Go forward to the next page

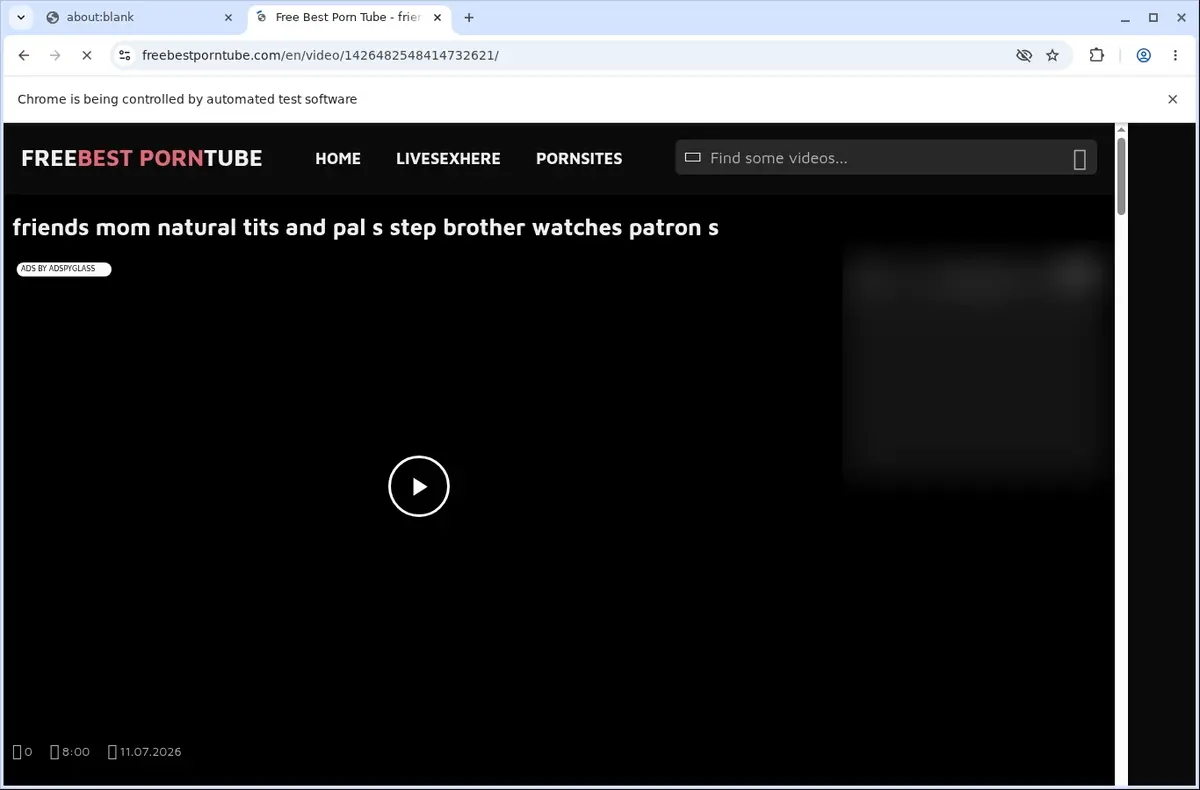(55, 56)
